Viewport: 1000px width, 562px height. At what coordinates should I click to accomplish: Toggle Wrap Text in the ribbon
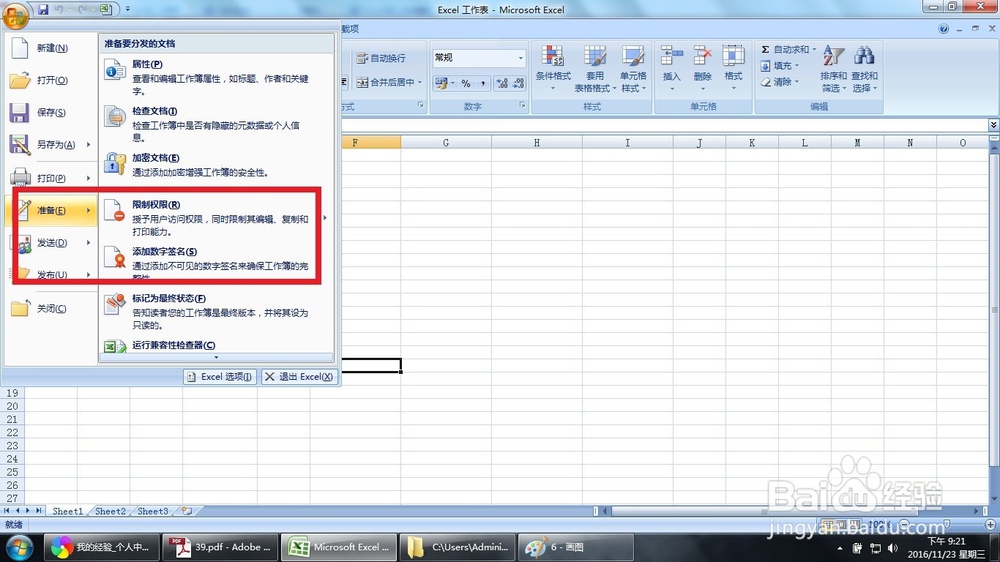pos(381,58)
